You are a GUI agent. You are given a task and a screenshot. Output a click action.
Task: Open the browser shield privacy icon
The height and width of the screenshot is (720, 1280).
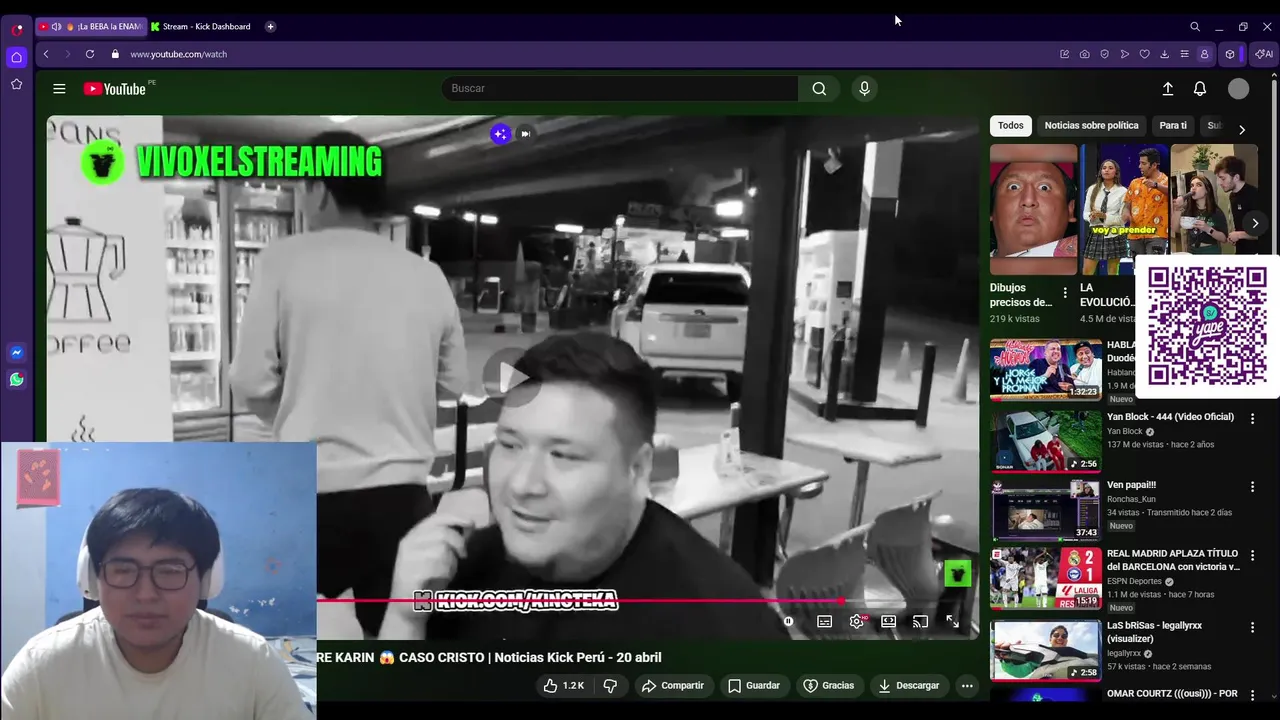click(x=1104, y=54)
